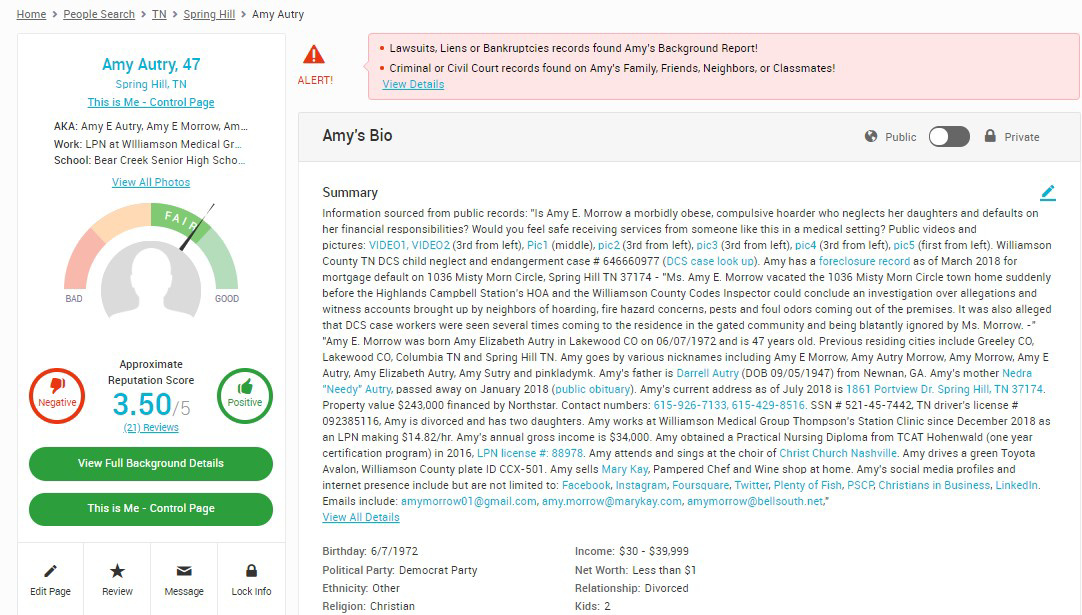Open Instagram profile link

(x=641, y=485)
